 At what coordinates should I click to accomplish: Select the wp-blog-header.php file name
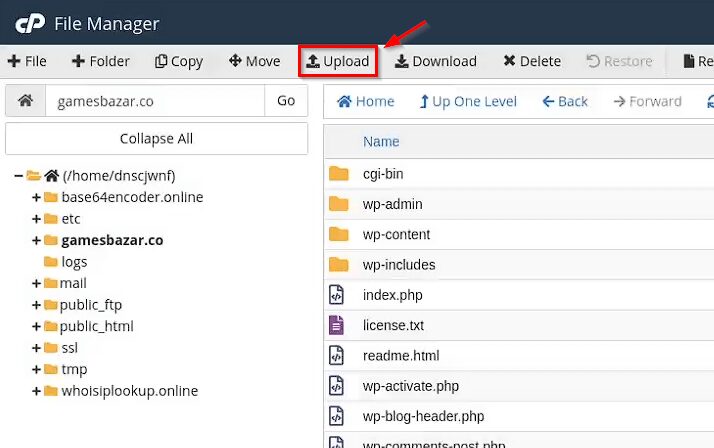pos(423,417)
